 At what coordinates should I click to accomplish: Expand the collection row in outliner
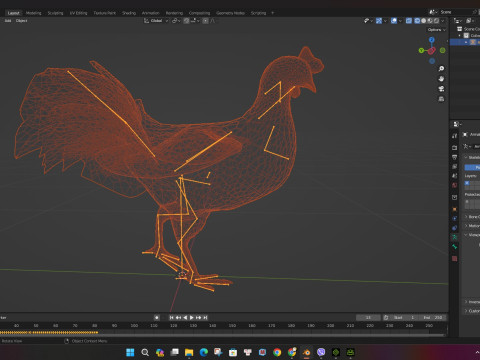460,36
